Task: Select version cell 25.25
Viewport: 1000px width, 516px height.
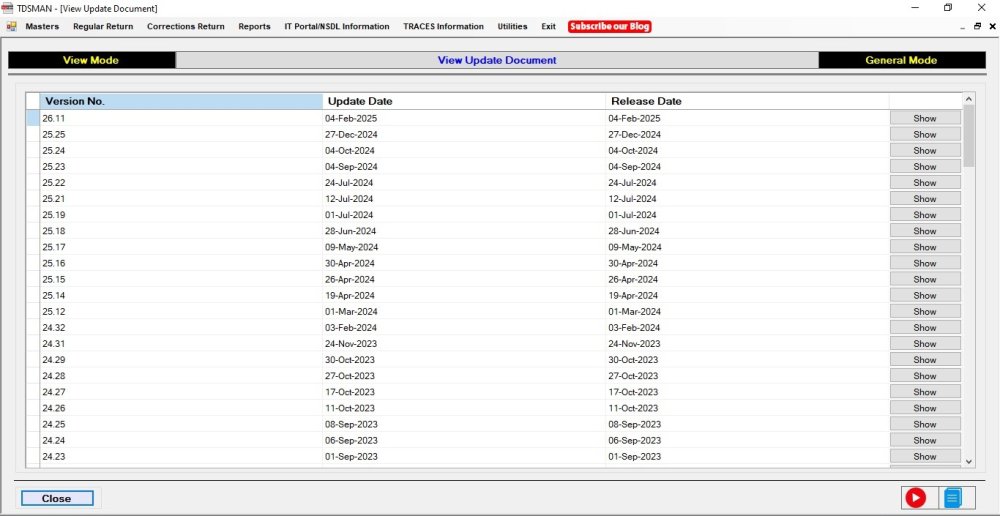Action: (x=181, y=134)
